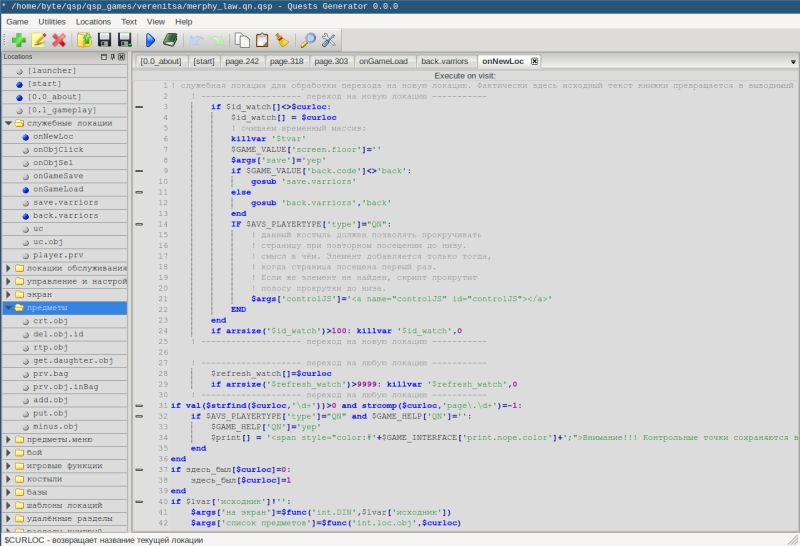Pin the Locations panel

[113, 57]
